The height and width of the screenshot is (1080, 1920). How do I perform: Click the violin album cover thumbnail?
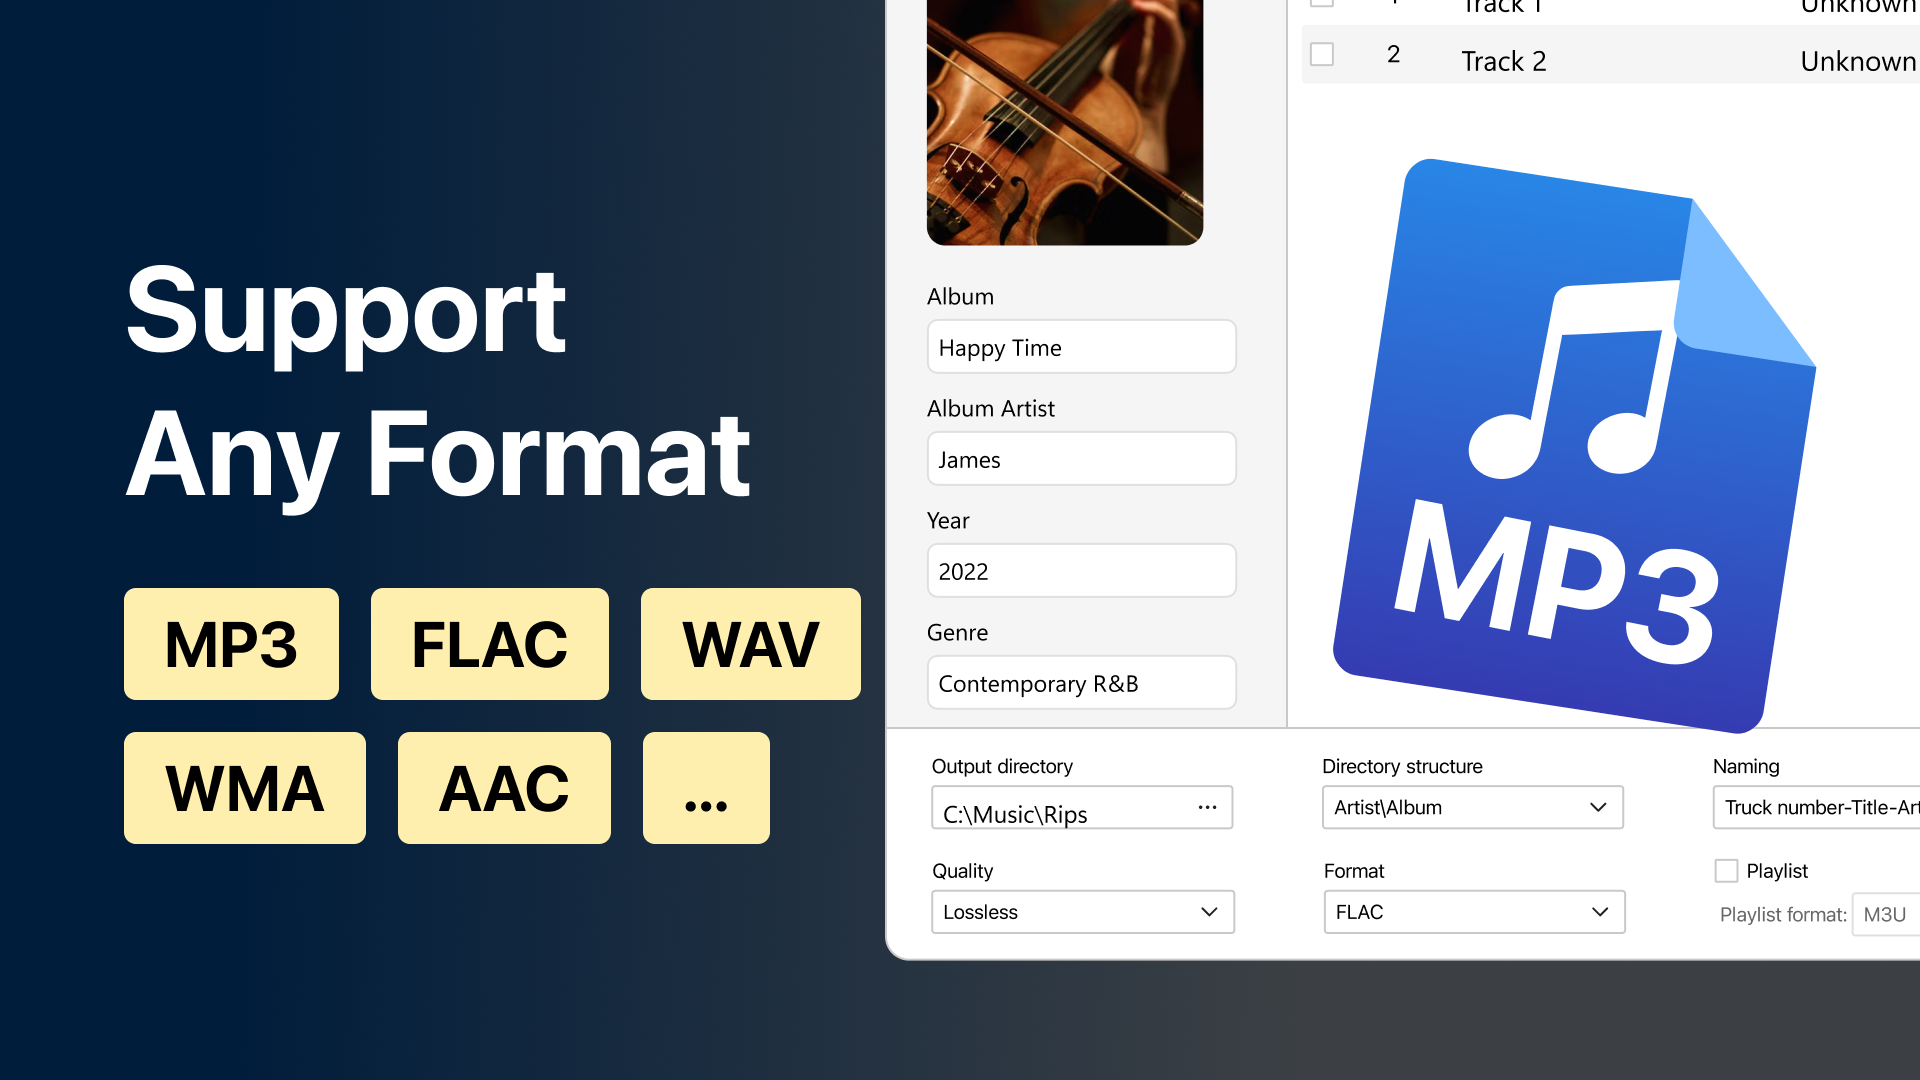1064,122
